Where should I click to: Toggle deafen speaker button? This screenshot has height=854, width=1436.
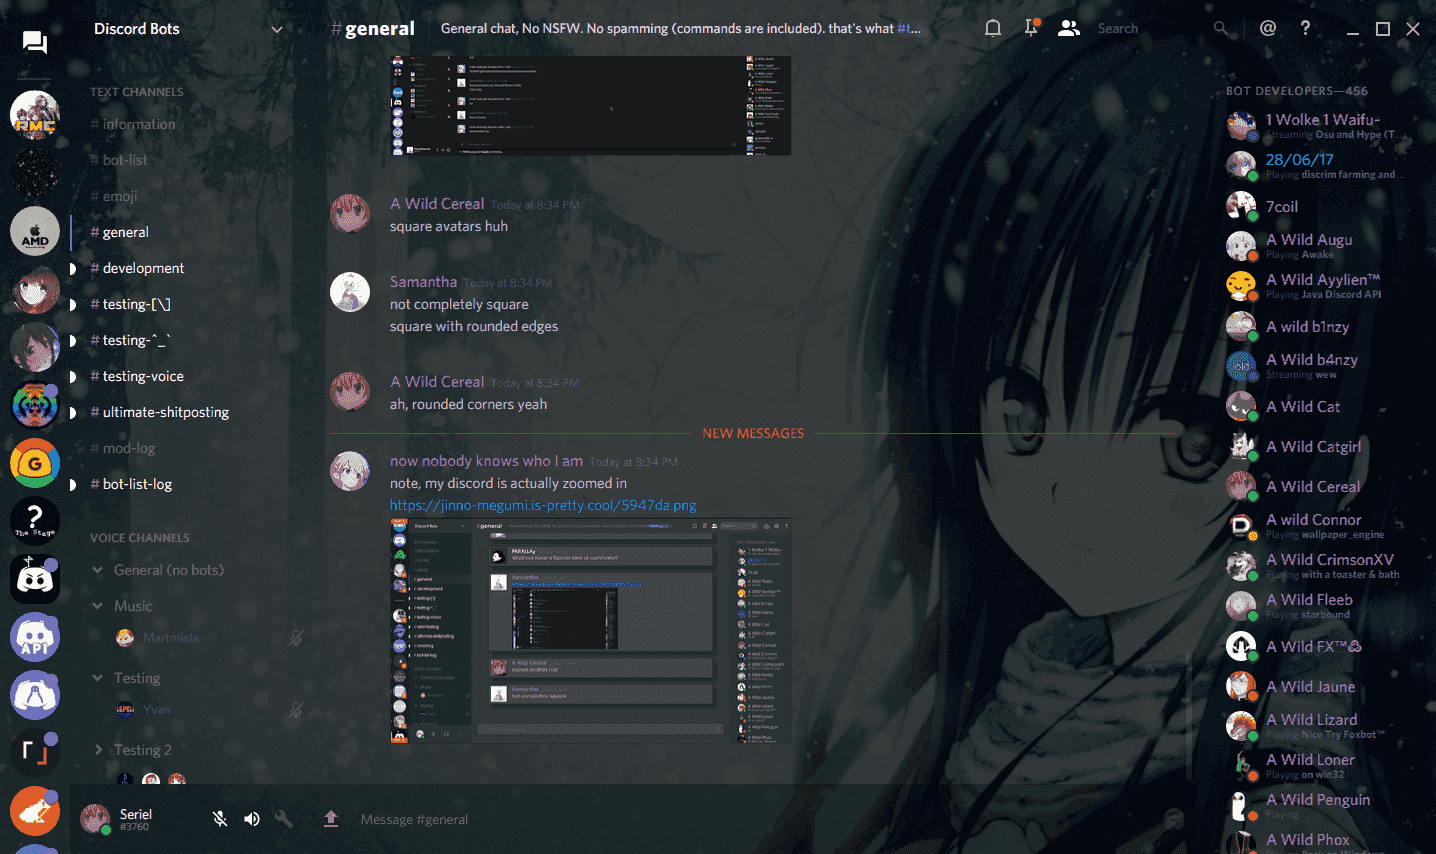tap(252, 819)
